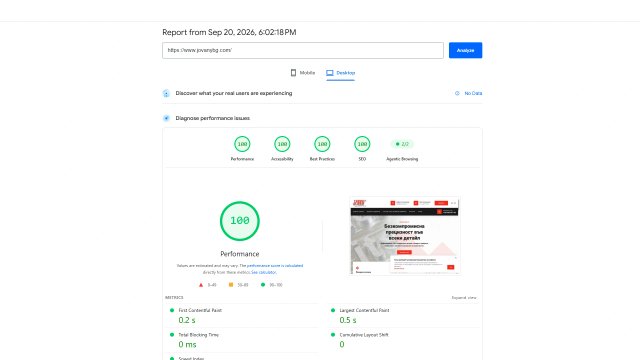The width and height of the screenshot is (640, 360).
Task: Open the See calculator link
Action: point(264,272)
